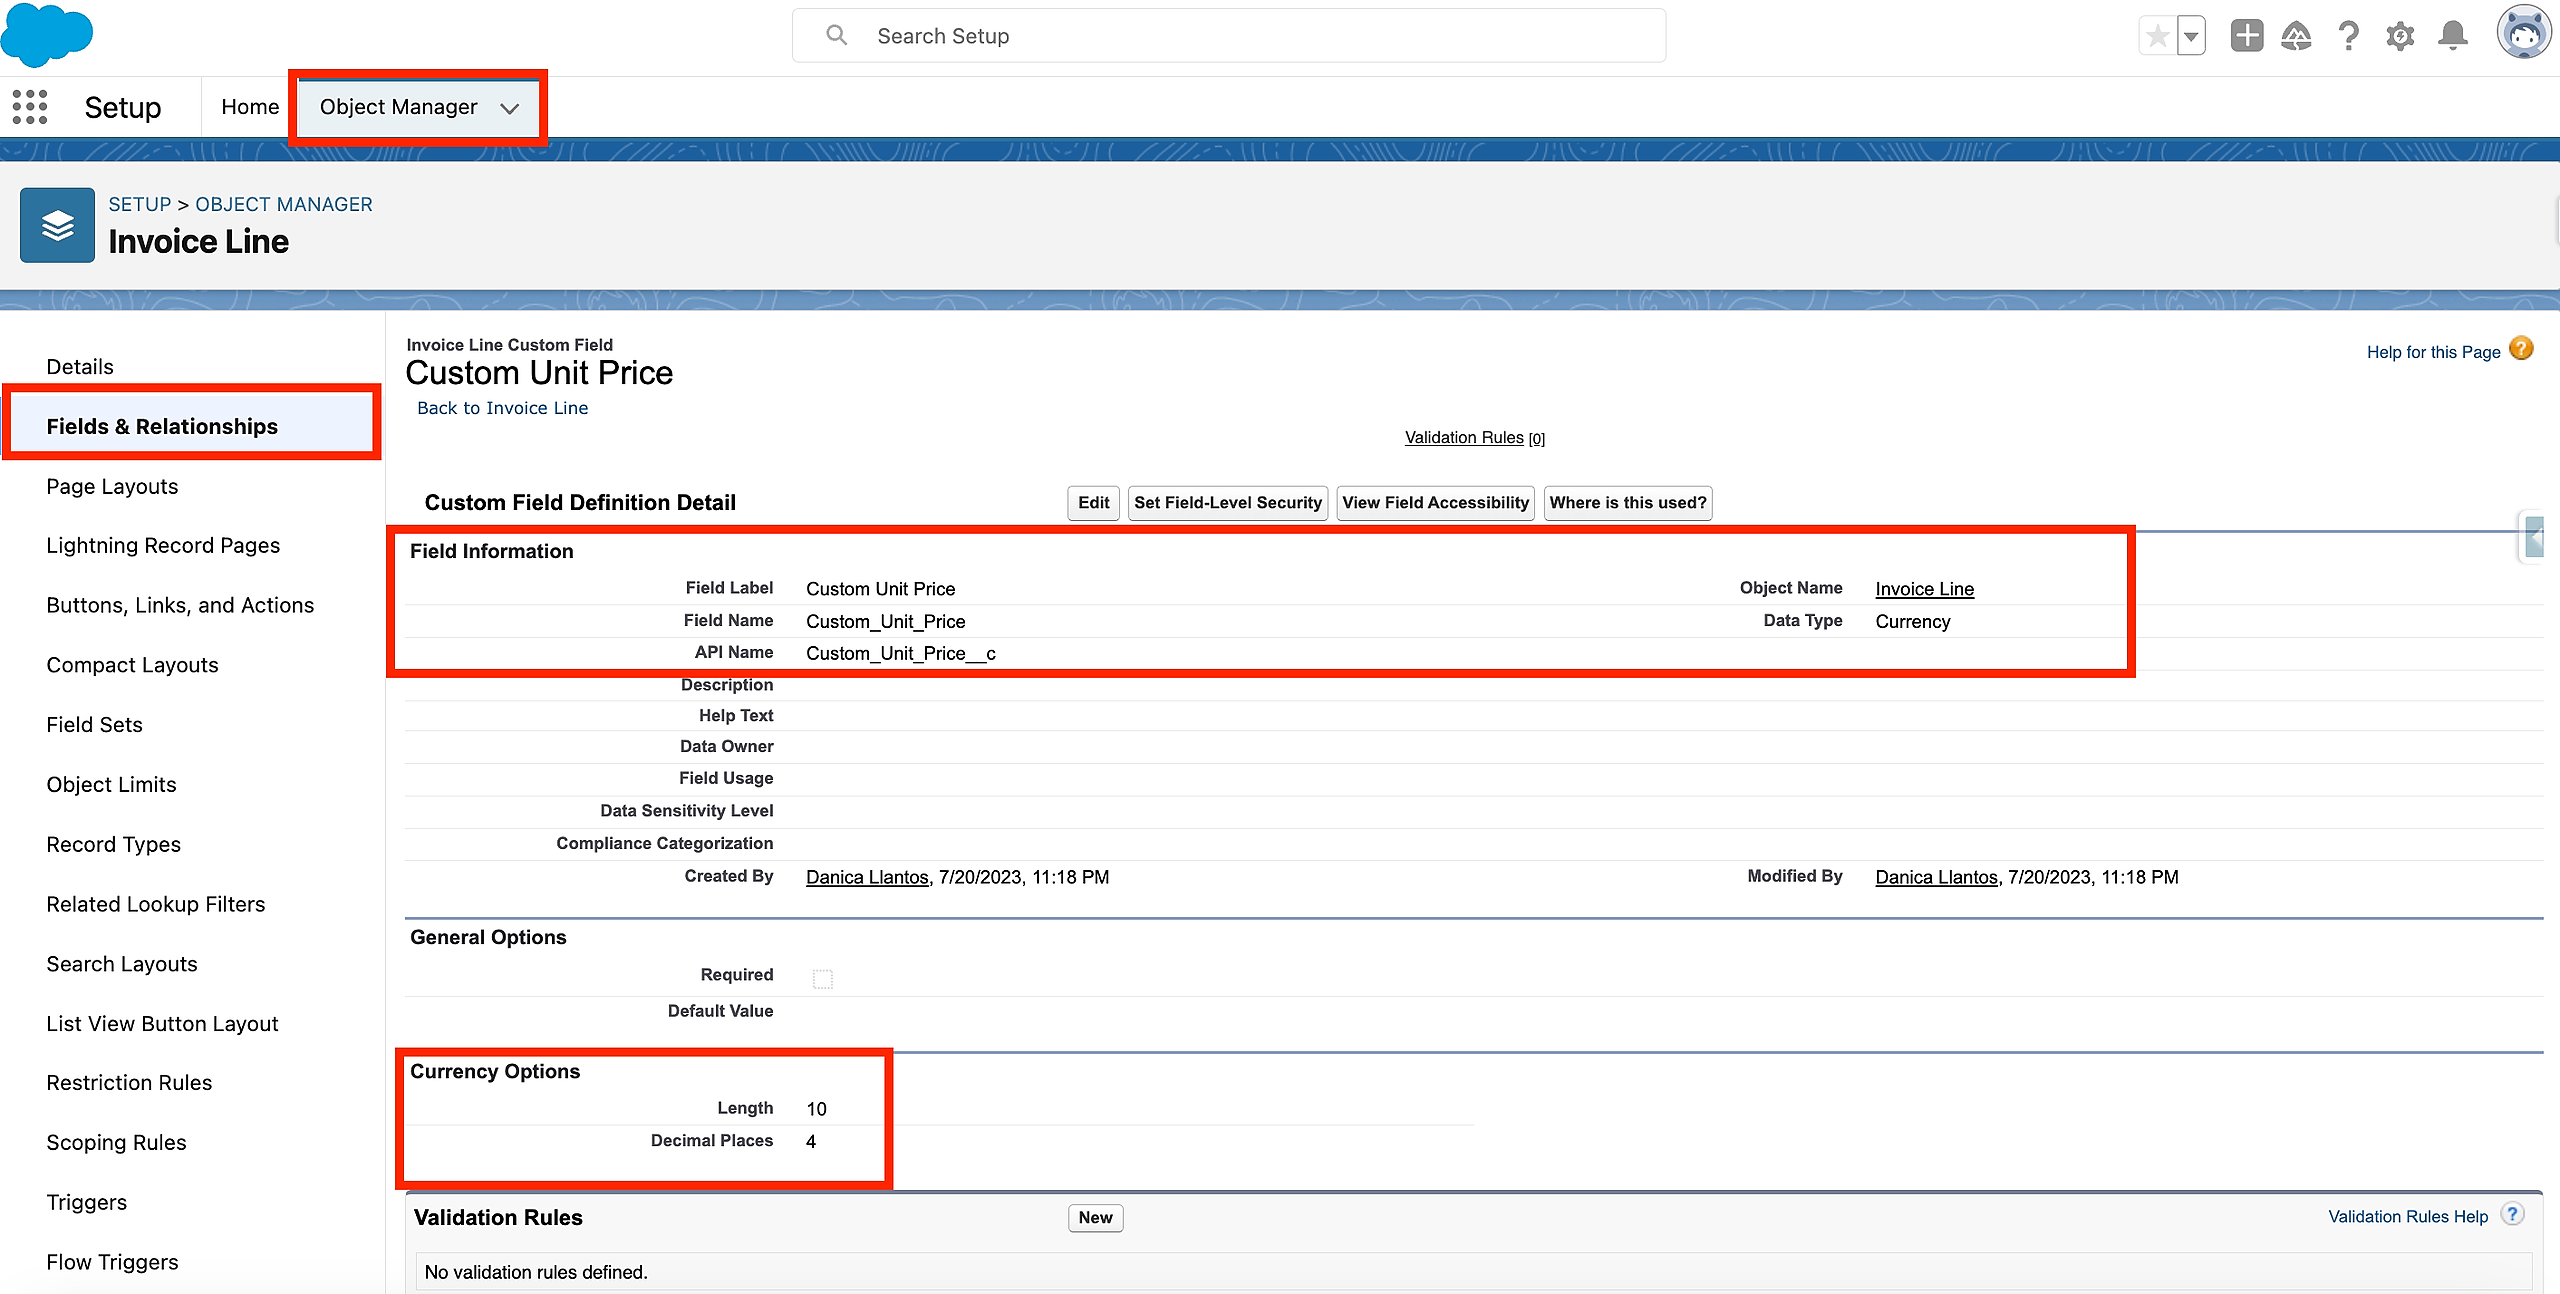
Task: Expand the collapsed right side panel arrow
Action: tap(2535, 537)
